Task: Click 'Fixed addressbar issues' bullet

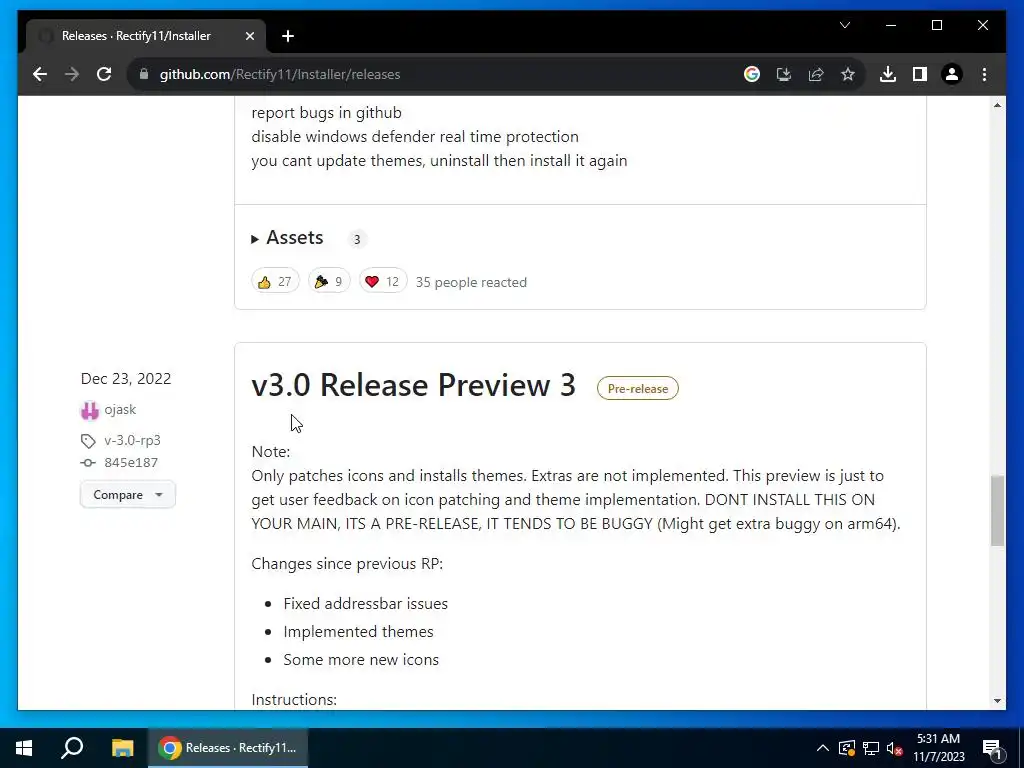Action: (x=366, y=603)
